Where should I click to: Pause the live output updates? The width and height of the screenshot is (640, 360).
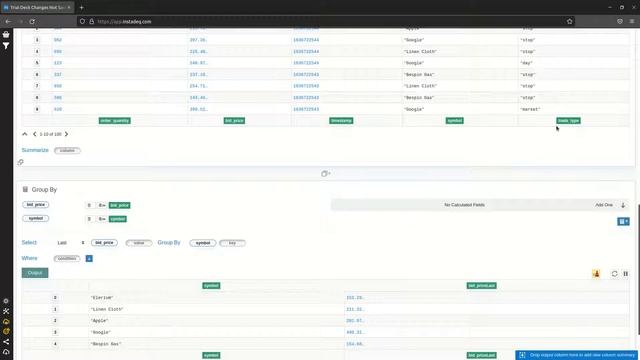pos(626,274)
